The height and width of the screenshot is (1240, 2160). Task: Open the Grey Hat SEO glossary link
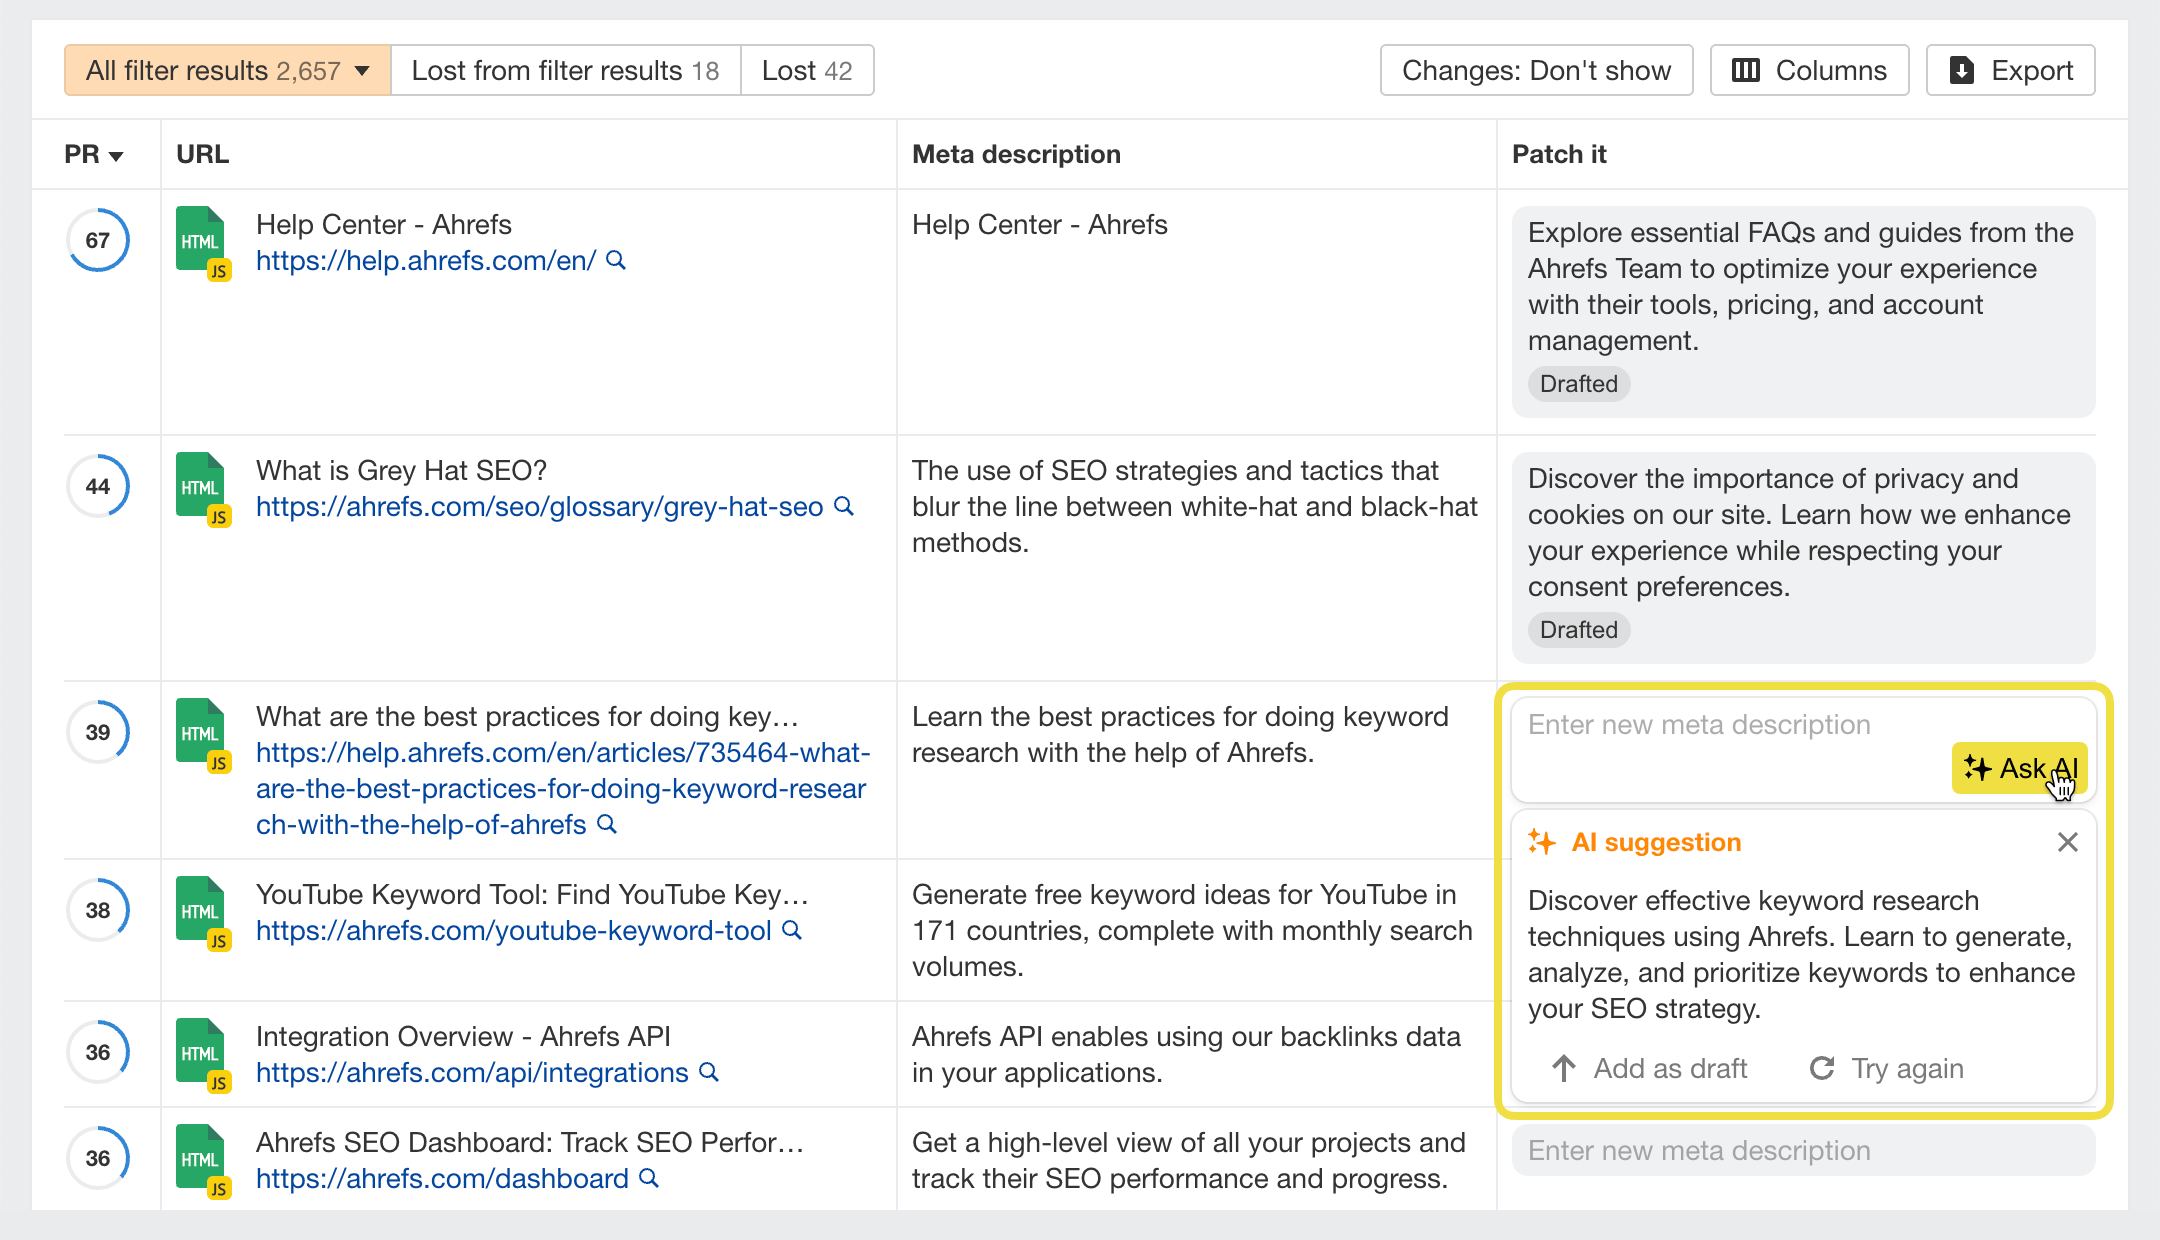tap(539, 506)
